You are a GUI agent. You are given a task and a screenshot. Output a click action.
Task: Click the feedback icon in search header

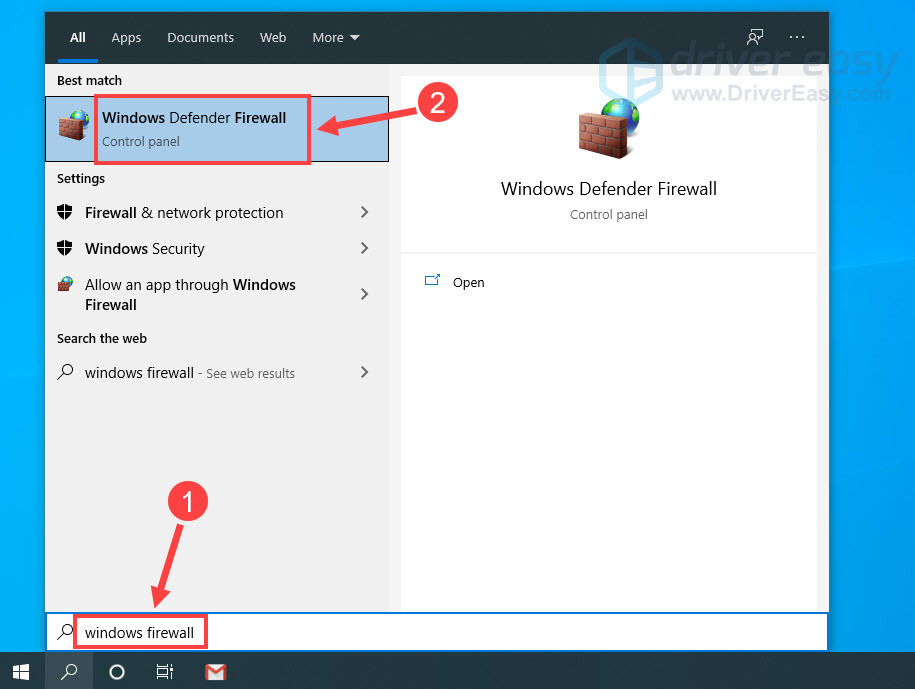tap(755, 37)
